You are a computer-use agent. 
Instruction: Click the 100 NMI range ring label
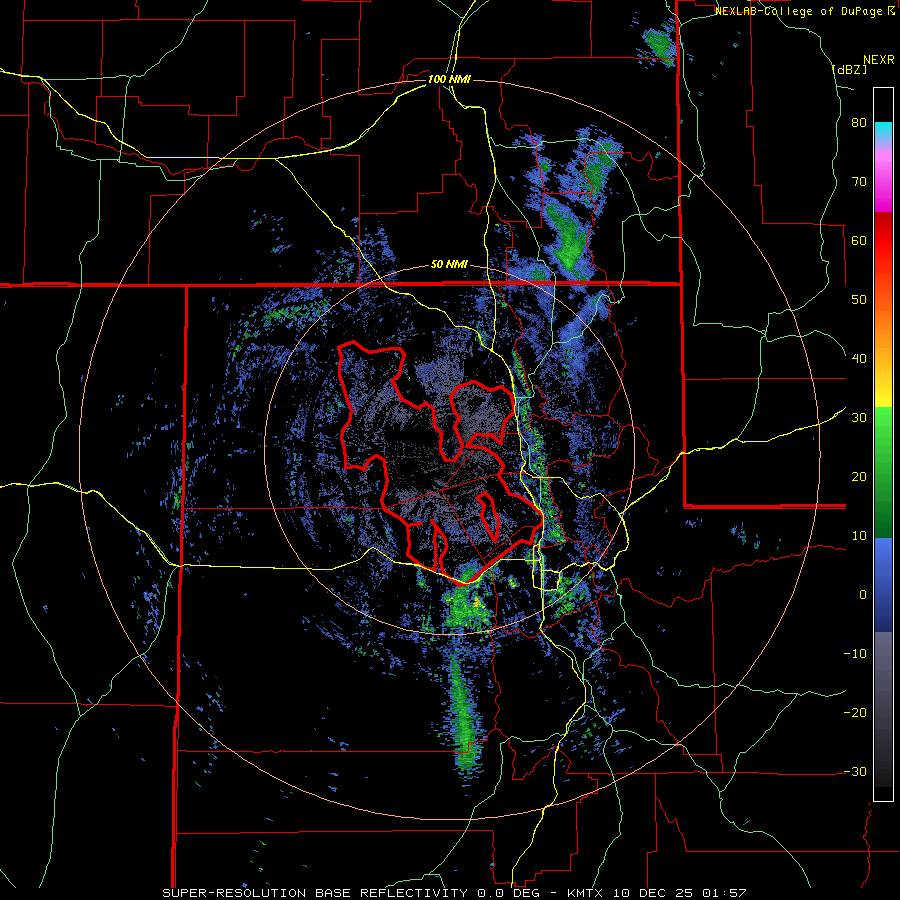click(x=449, y=79)
